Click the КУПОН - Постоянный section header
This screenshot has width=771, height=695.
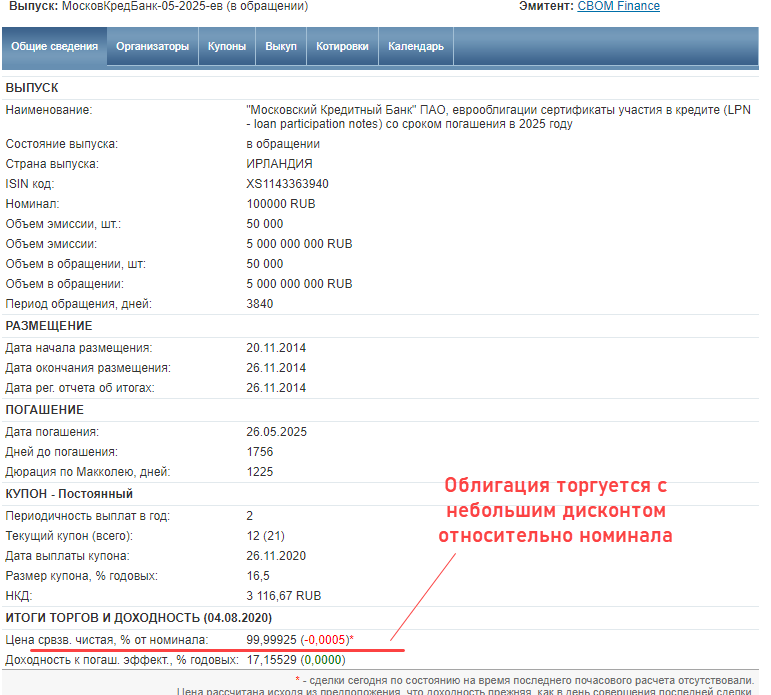(x=70, y=494)
